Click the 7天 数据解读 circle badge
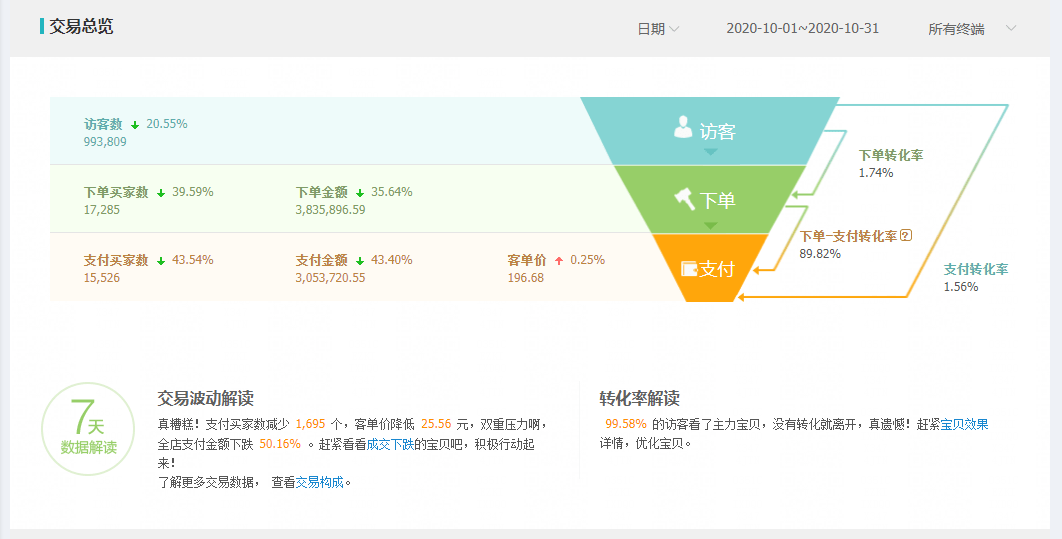 [x=88, y=429]
